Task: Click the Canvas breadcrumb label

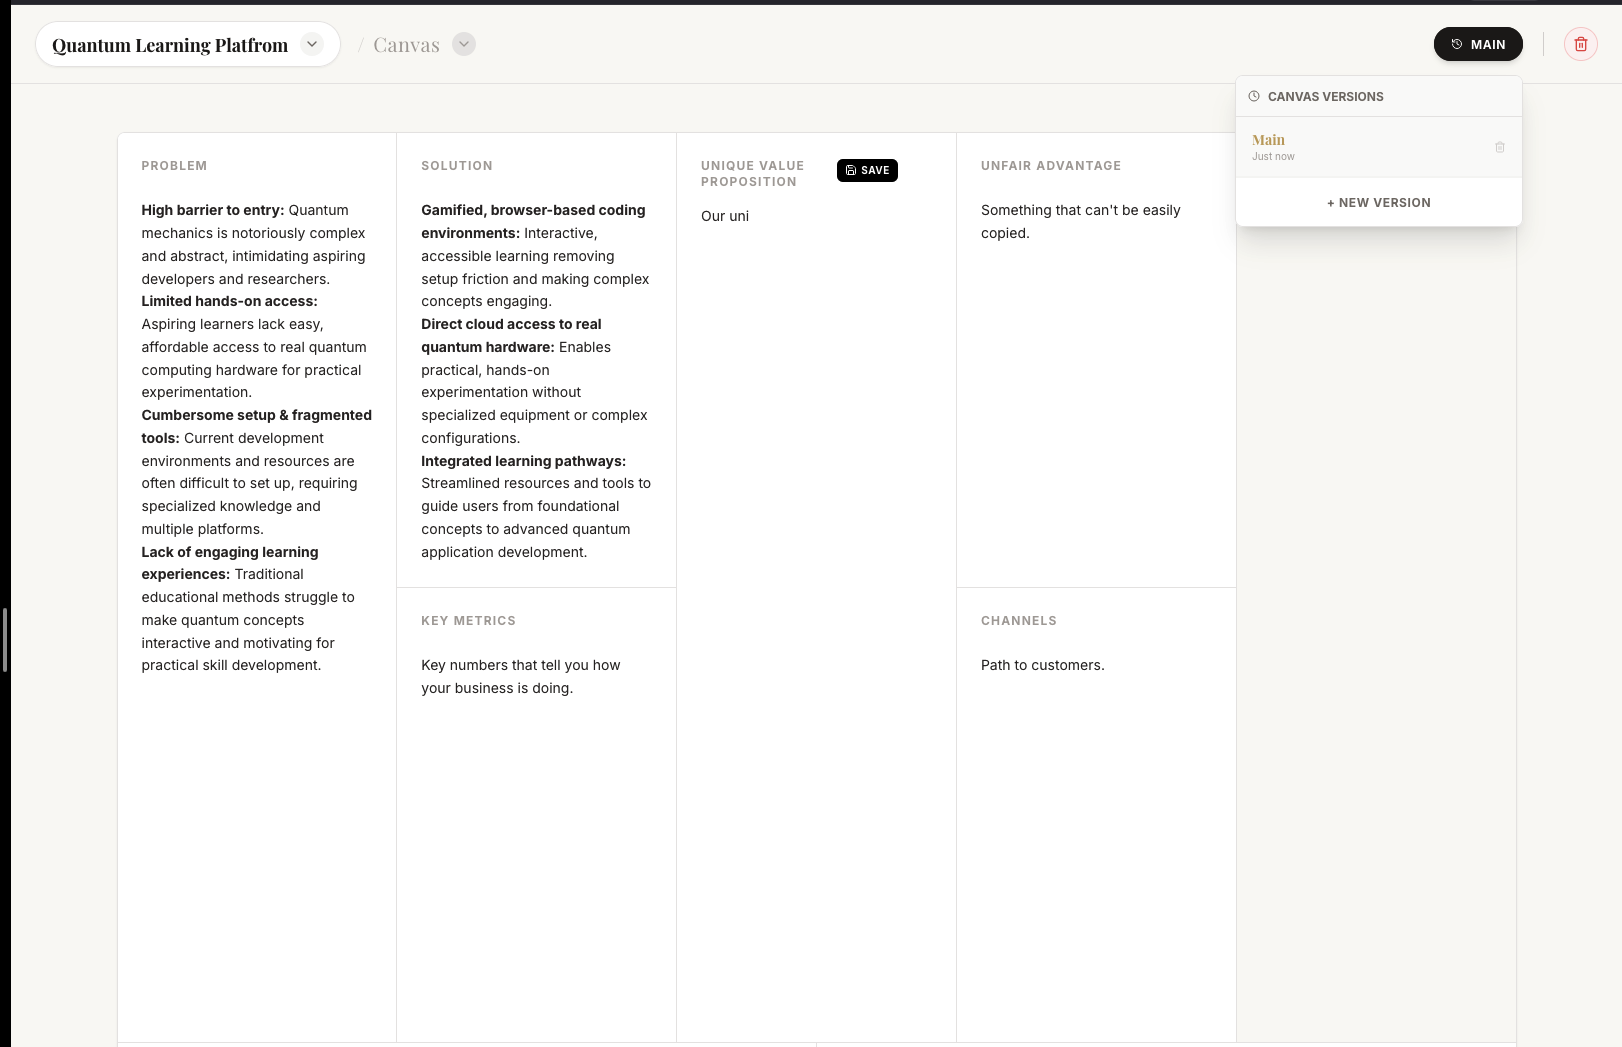Action: tap(406, 44)
